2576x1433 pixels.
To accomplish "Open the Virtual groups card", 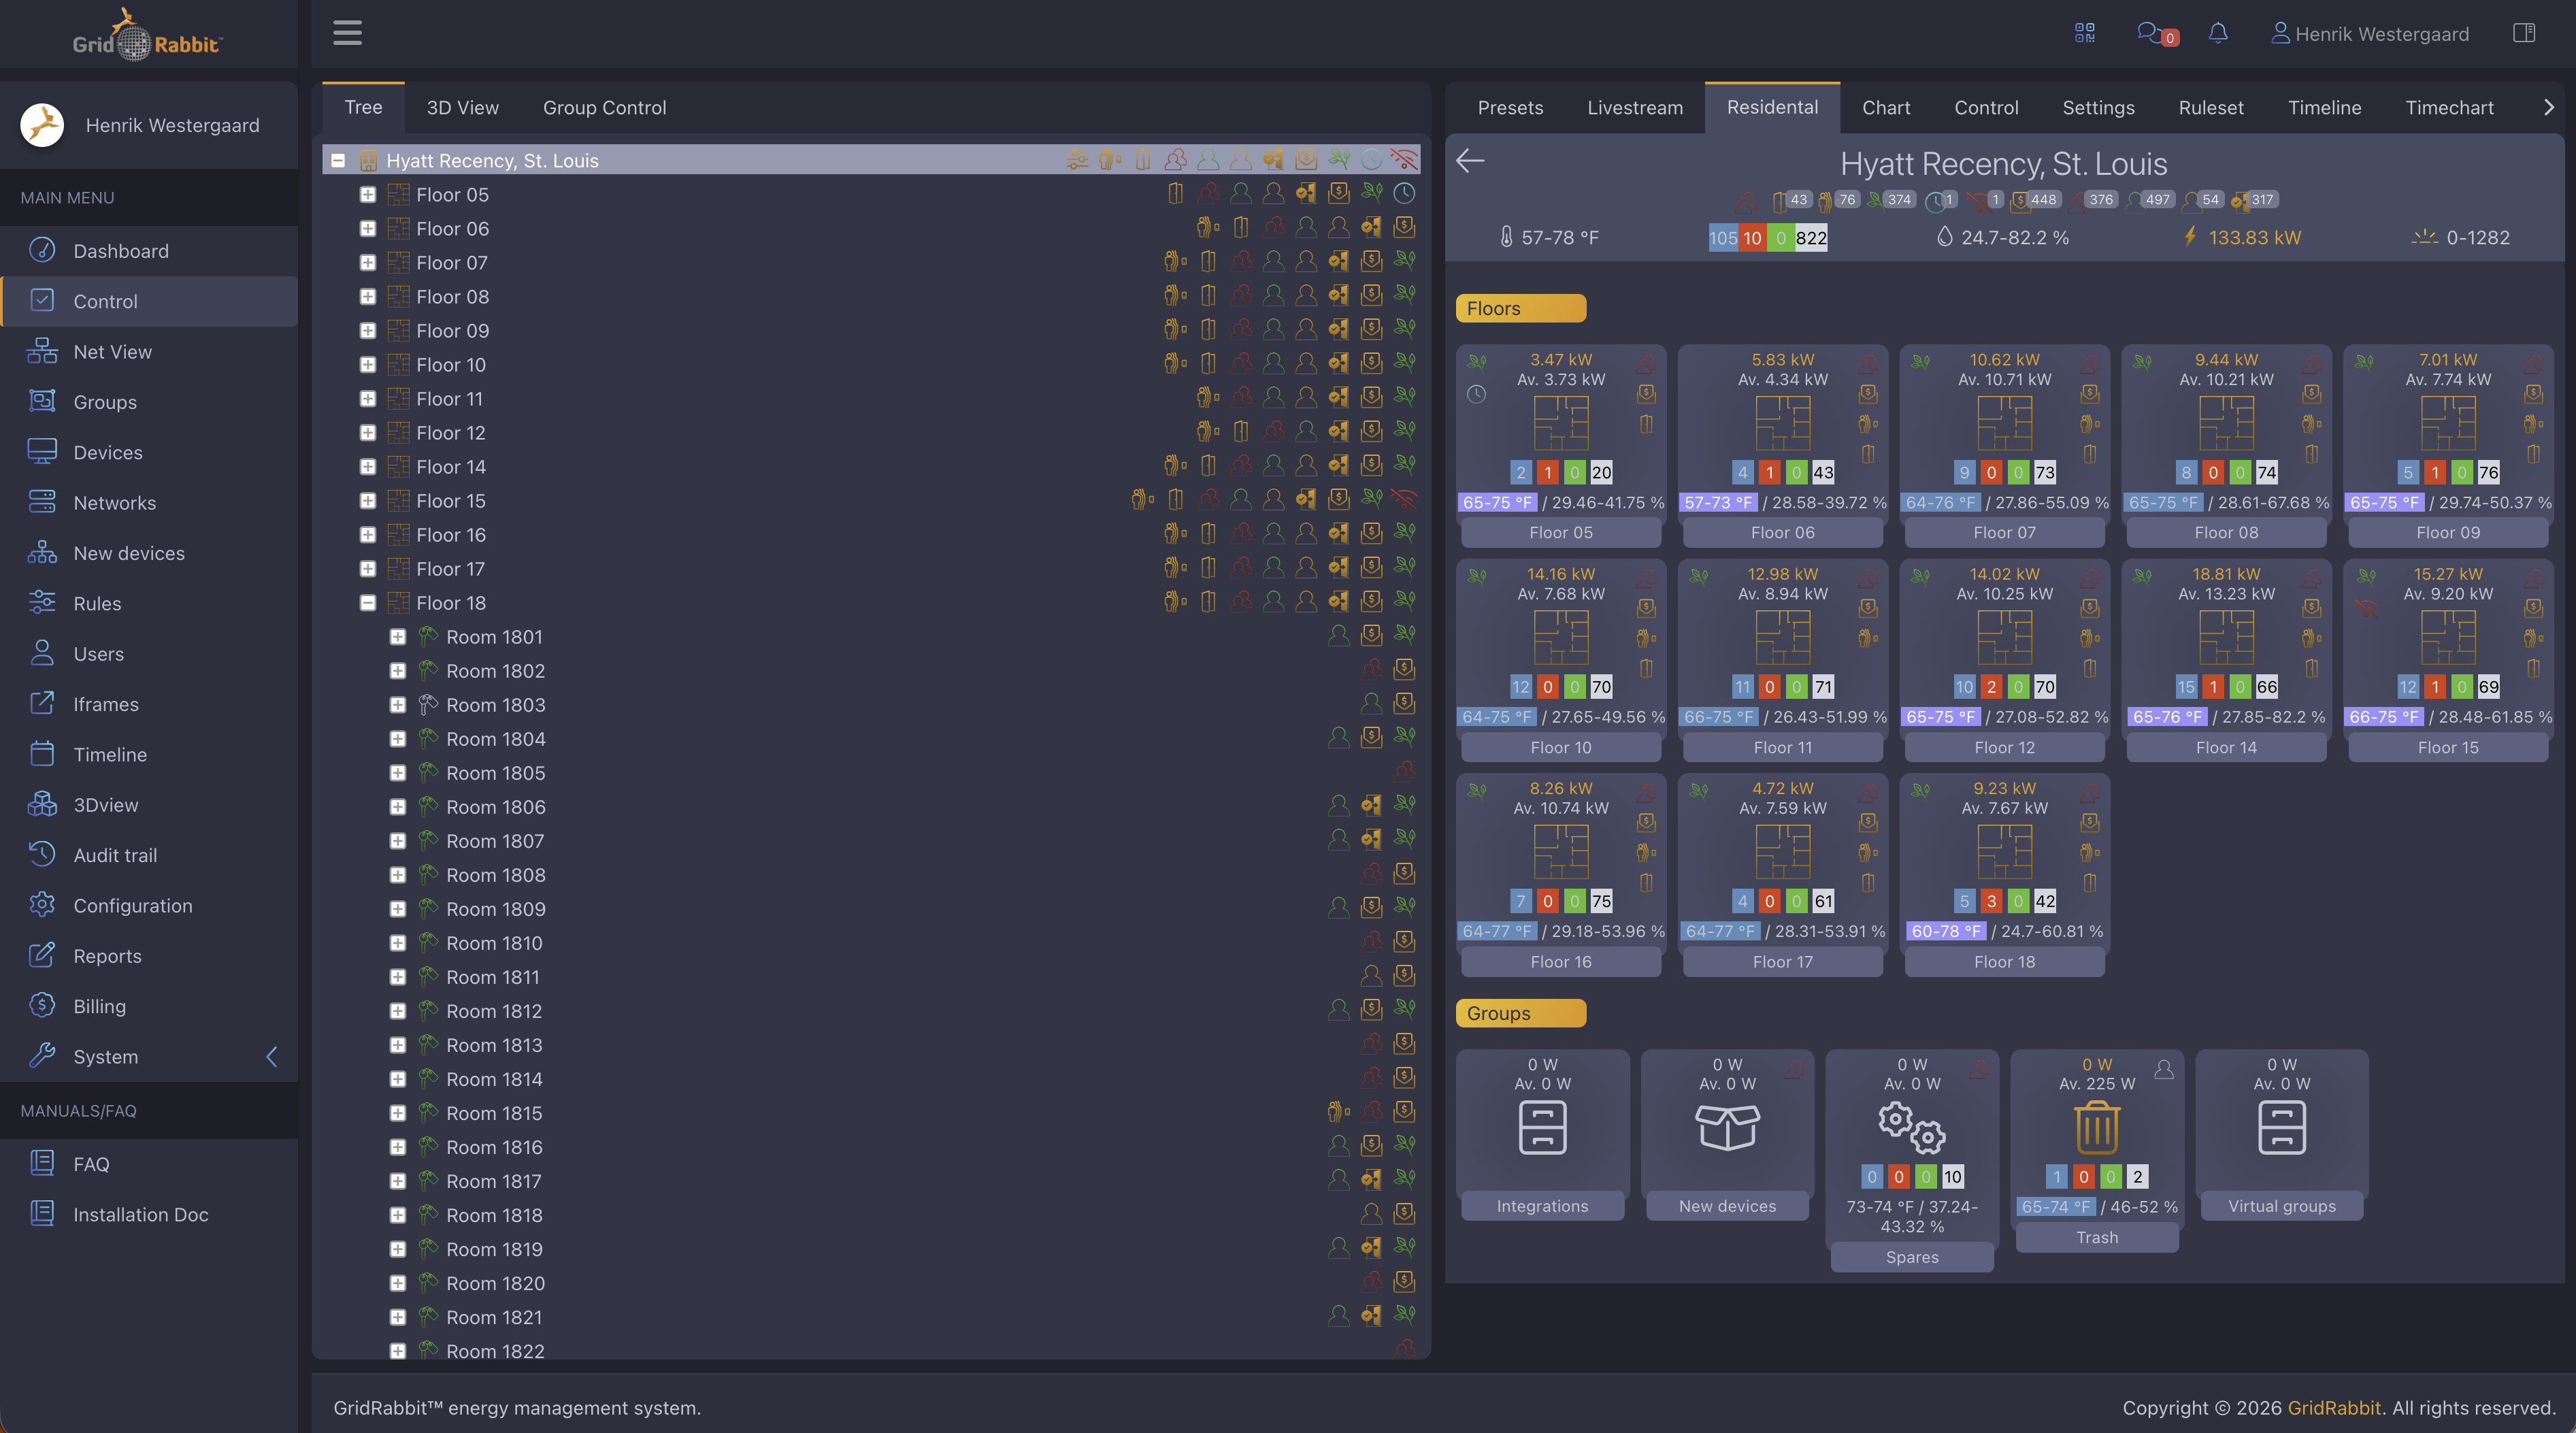I will point(2282,1134).
